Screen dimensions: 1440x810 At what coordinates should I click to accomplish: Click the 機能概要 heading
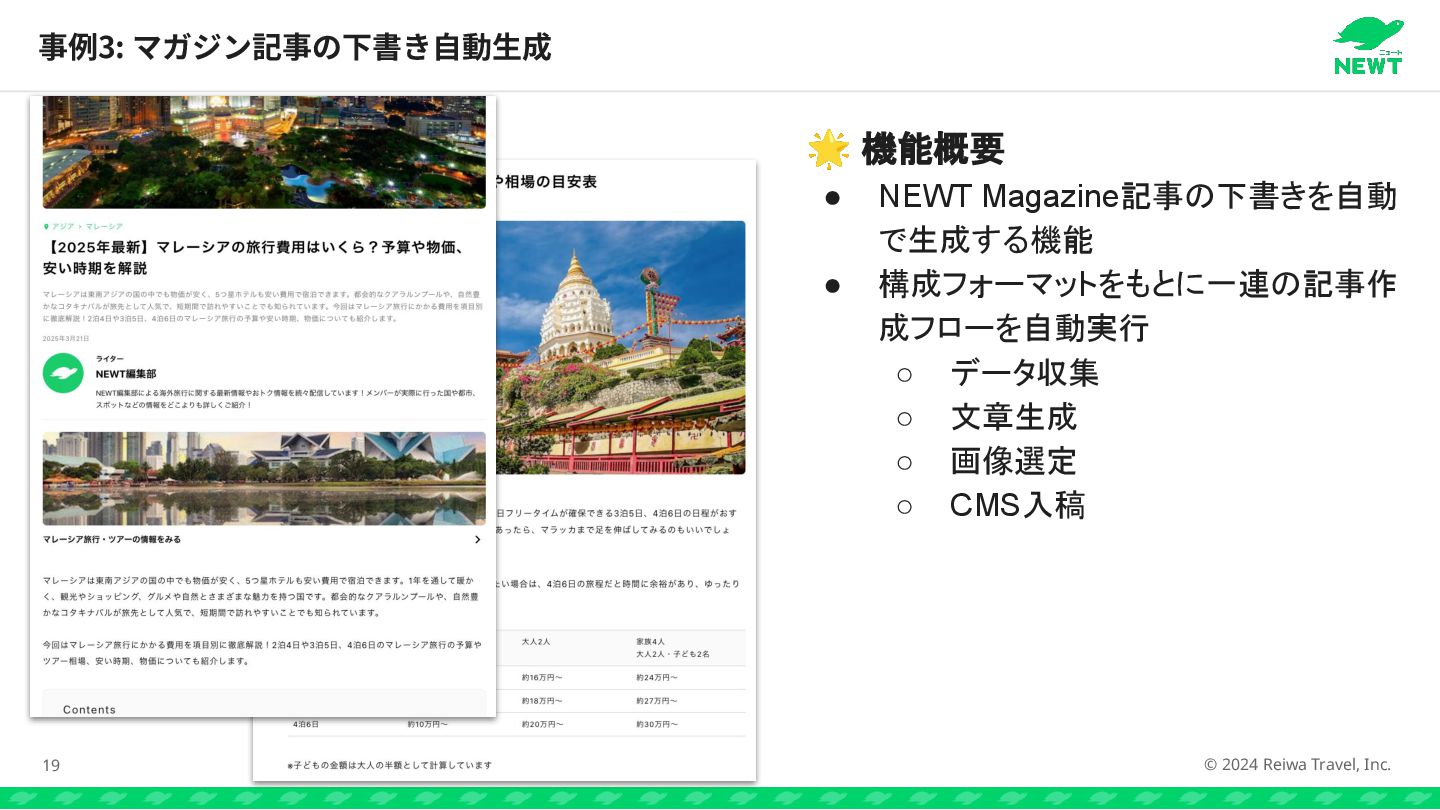(x=932, y=150)
